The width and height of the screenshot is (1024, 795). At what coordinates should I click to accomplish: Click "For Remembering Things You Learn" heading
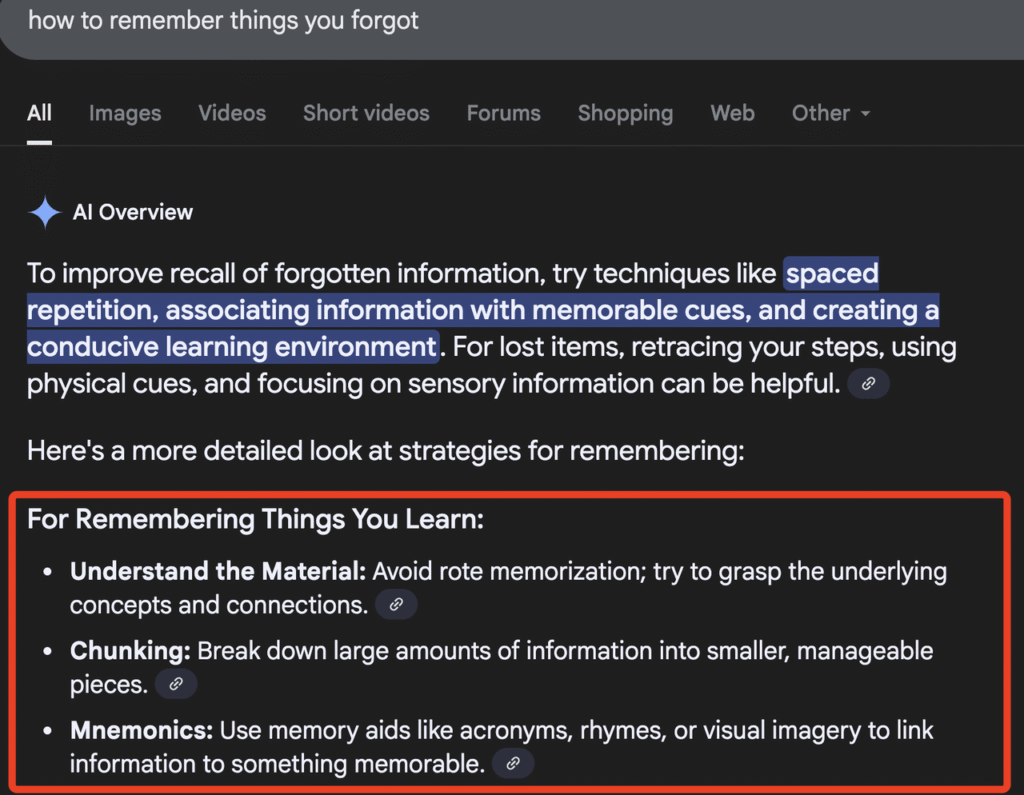255,520
